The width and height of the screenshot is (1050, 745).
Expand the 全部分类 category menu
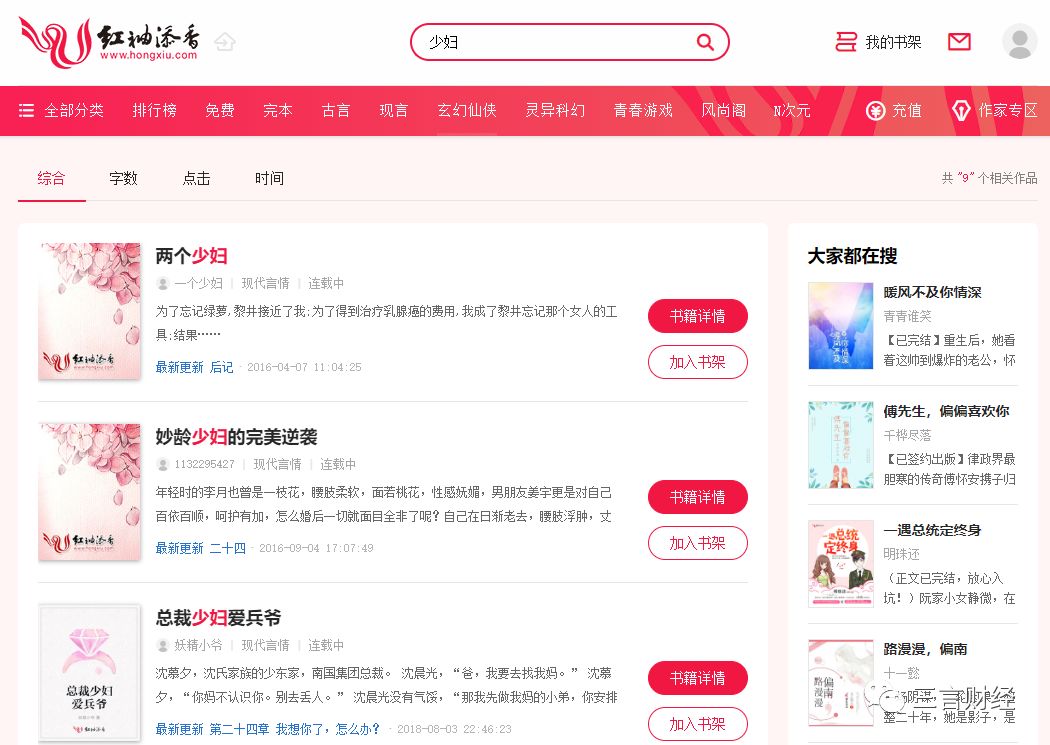tap(62, 110)
